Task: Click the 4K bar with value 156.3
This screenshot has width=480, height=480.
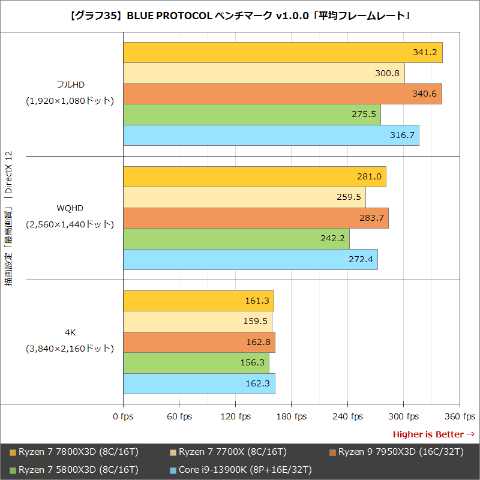Action: (x=197, y=363)
